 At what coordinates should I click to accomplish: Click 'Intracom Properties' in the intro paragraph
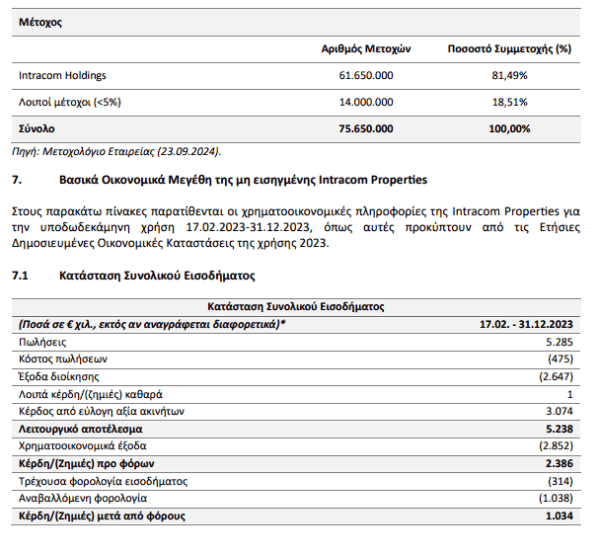click(x=505, y=211)
